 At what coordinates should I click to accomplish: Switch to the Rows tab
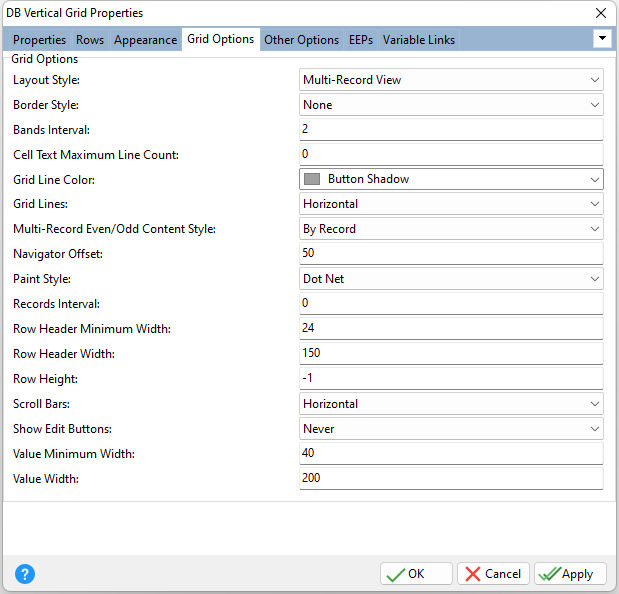[x=90, y=40]
